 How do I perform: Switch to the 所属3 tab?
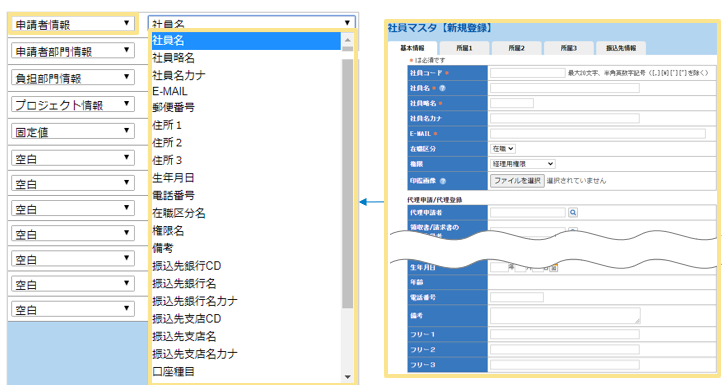[569, 48]
